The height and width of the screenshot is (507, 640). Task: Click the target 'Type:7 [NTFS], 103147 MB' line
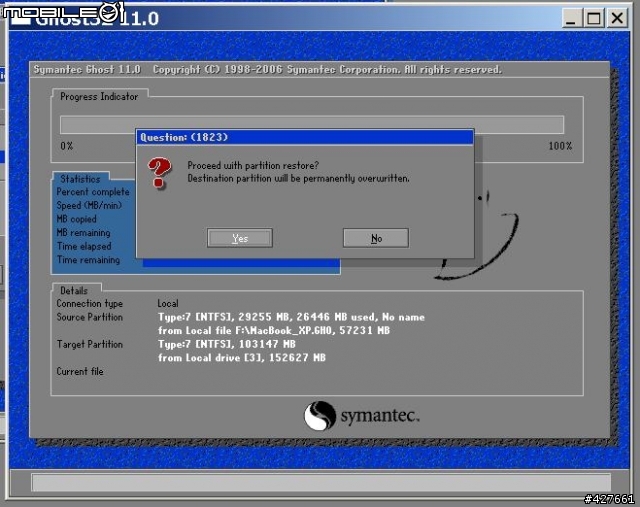[x=227, y=345]
